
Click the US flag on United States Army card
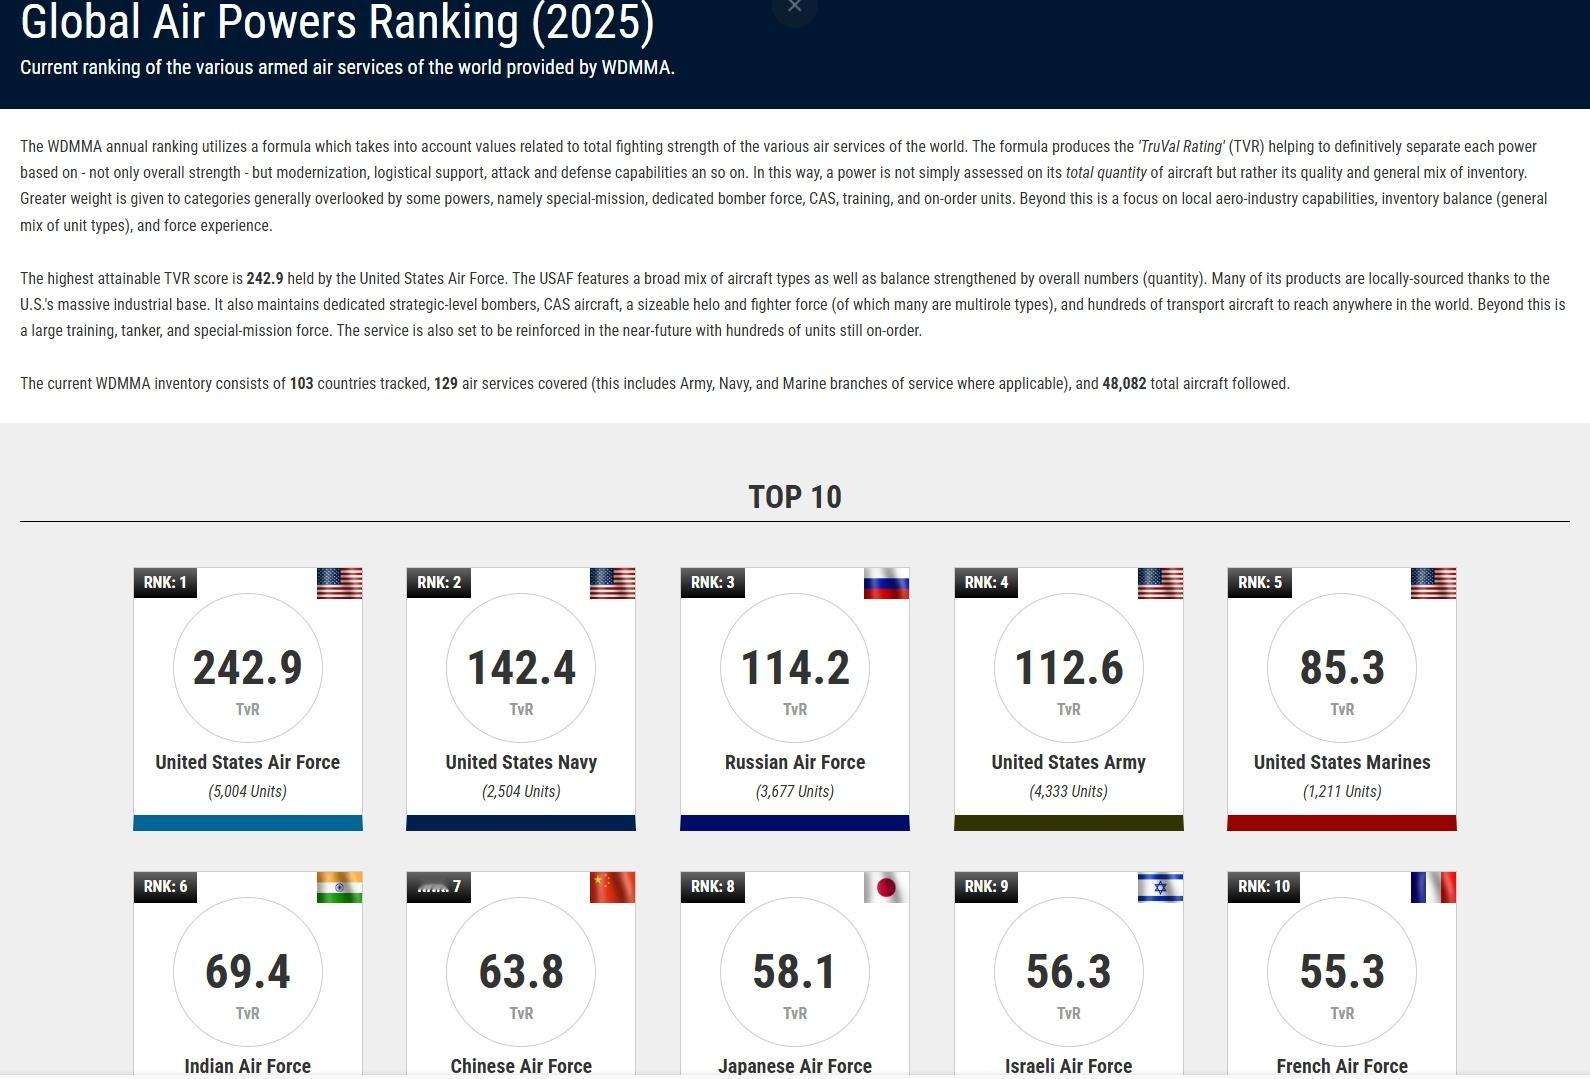click(x=1160, y=583)
